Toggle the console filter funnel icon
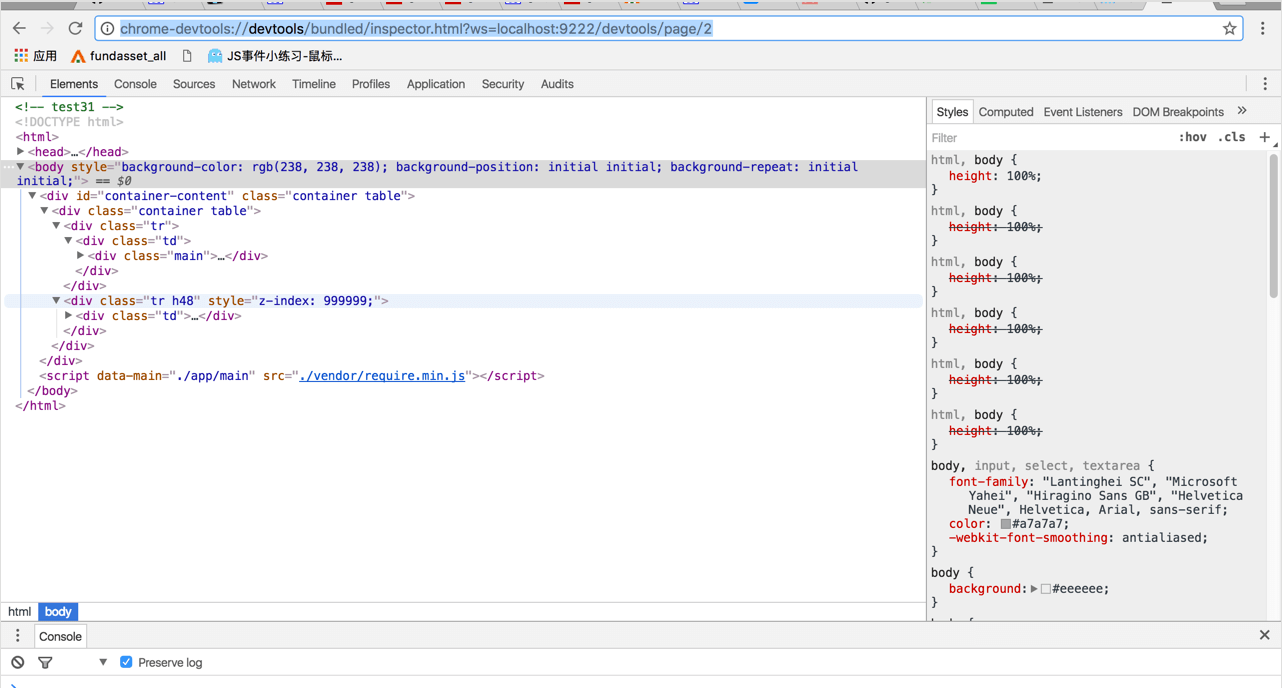 tap(45, 662)
